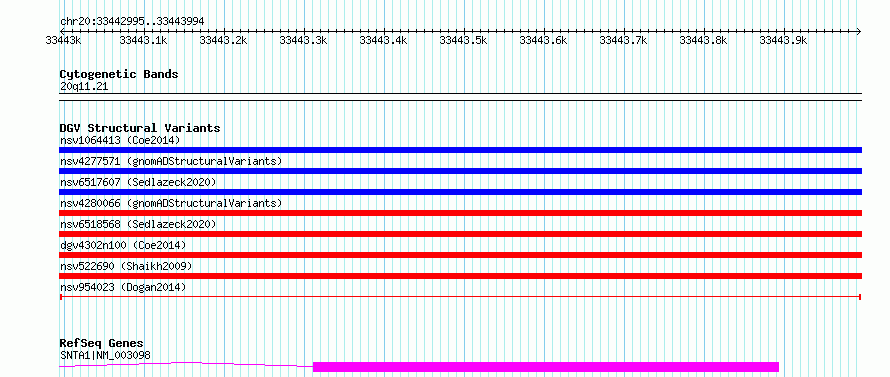
Task: Click the red bar under dgv4302n100
Action: point(460,255)
